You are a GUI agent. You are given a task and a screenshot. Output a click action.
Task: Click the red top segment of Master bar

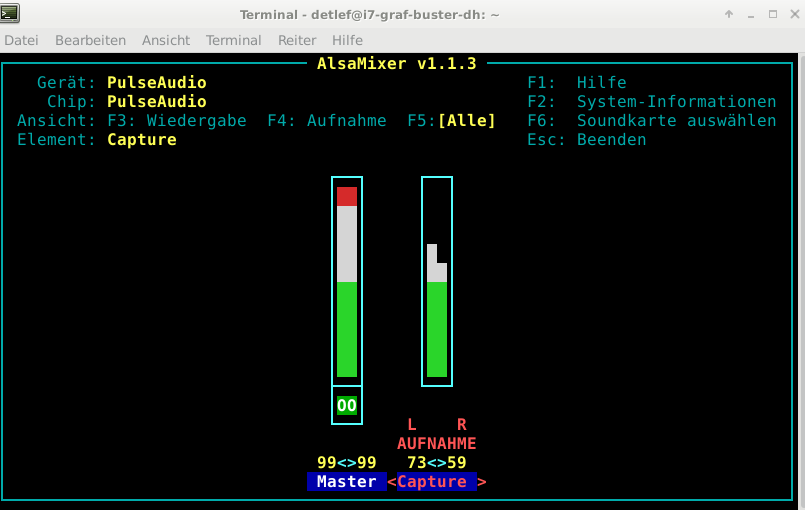tap(347, 197)
